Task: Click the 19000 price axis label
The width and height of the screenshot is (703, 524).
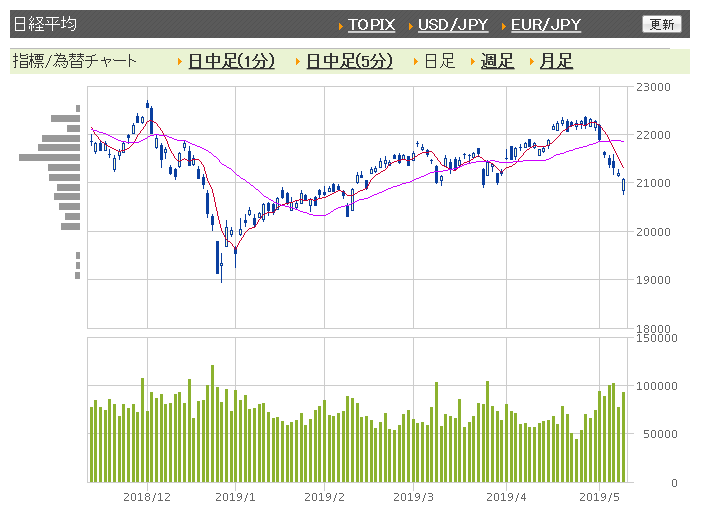Action: [653, 280]
